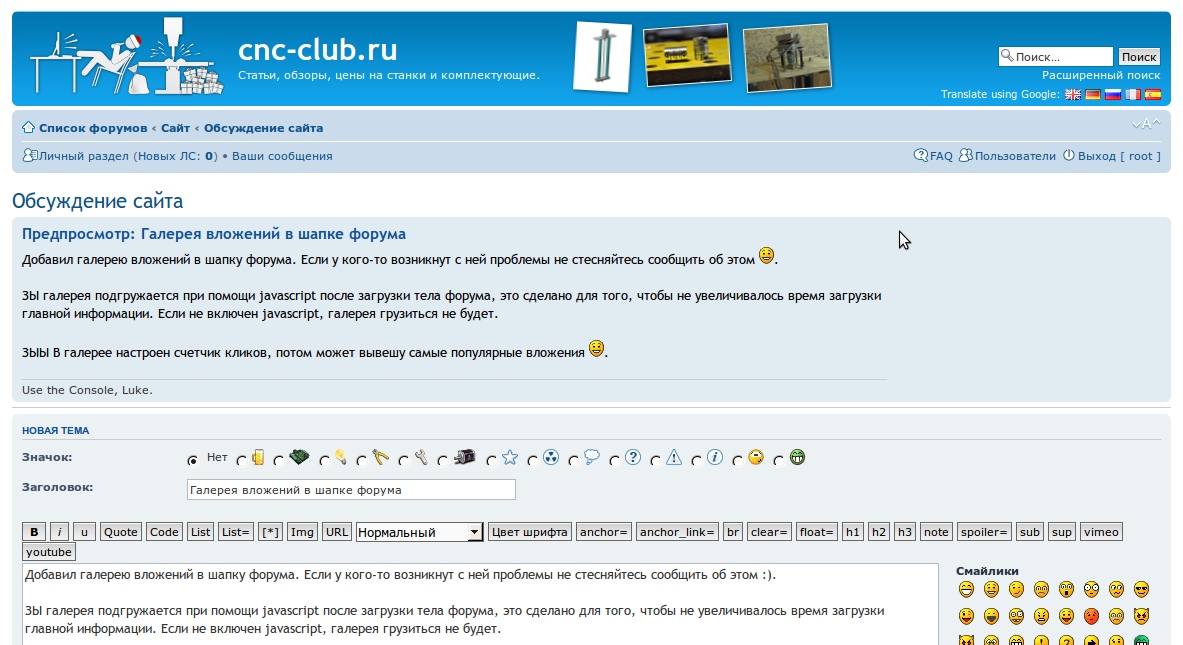The height and width of the screenshot is (645, 1183).
Task: Select the radiation symbol topic icon radio
Action: point(533,460)
